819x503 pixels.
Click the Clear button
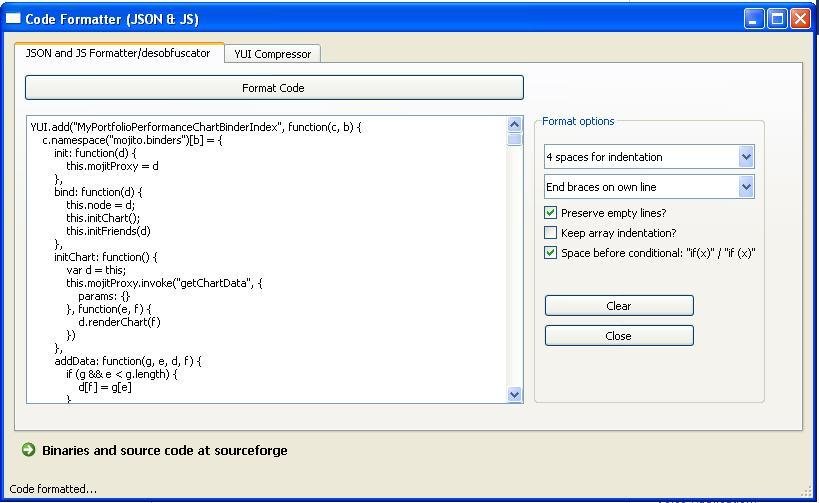(619, 306)
